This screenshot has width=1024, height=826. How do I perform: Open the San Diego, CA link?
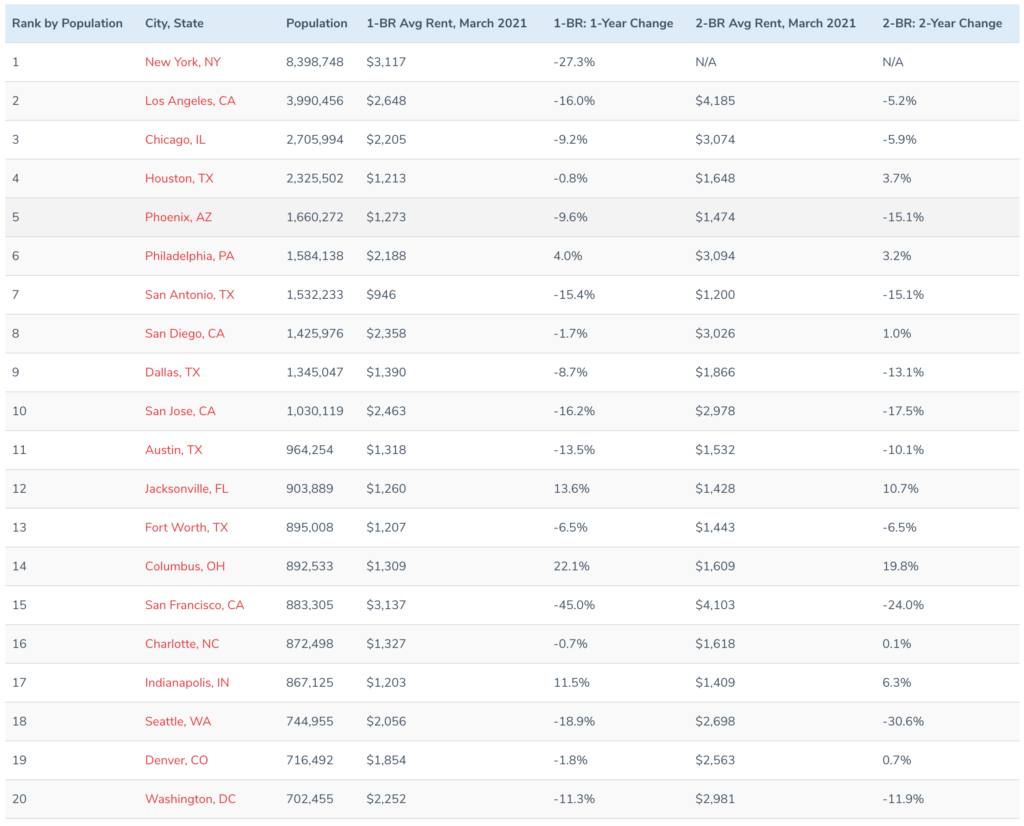click(185, 334)
